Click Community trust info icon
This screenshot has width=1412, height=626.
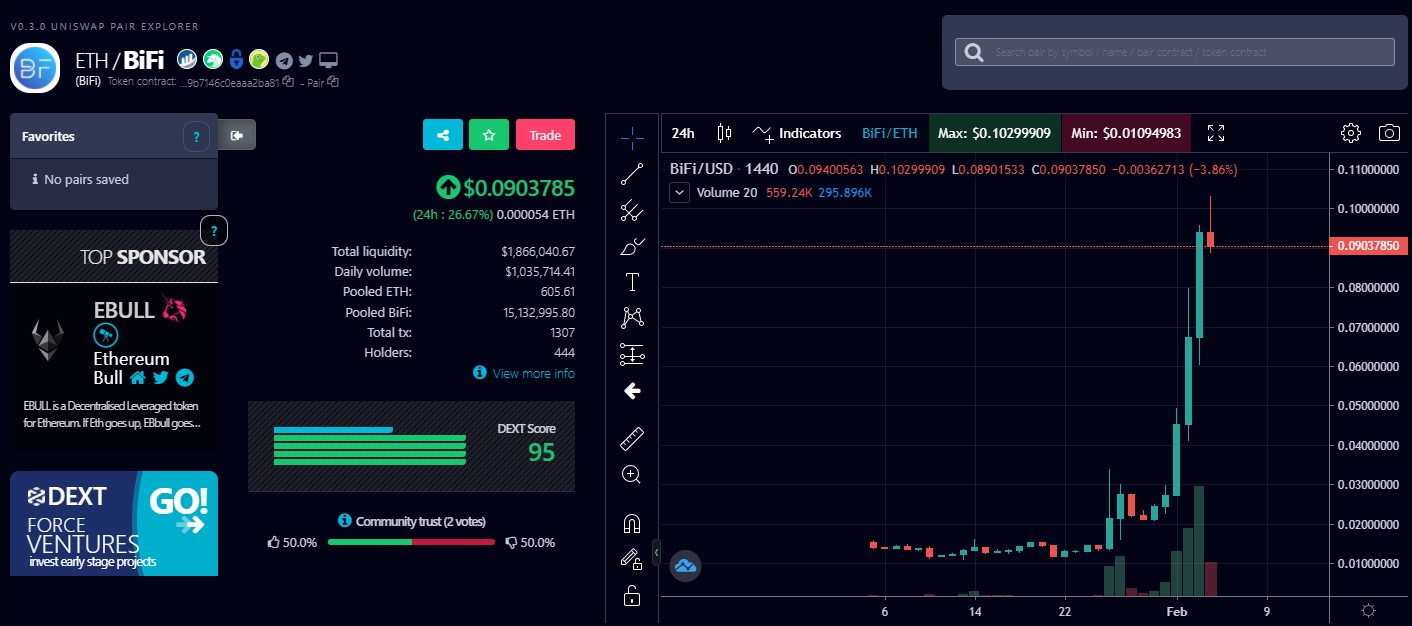[x=345, y=521]
